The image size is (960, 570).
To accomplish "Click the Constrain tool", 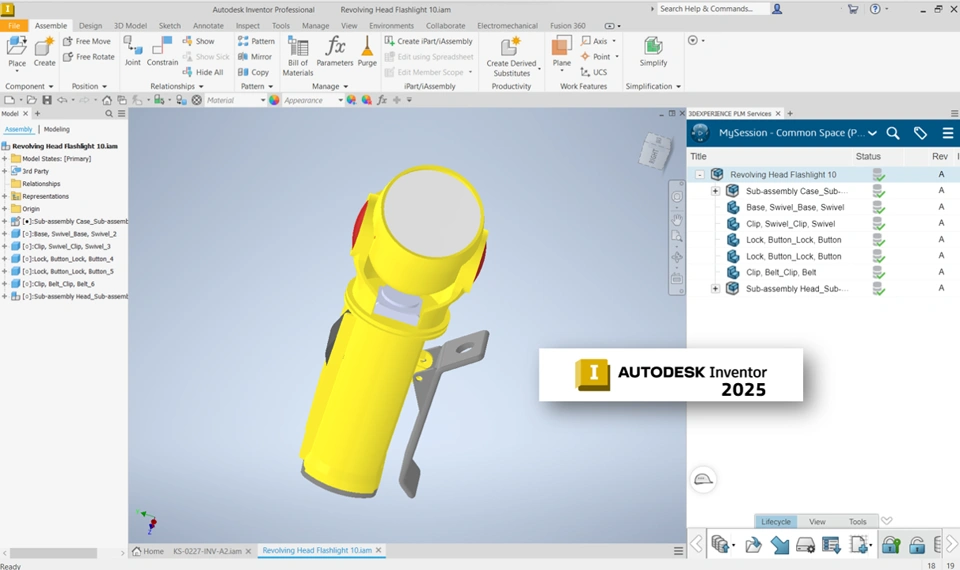I will (162, 51).
